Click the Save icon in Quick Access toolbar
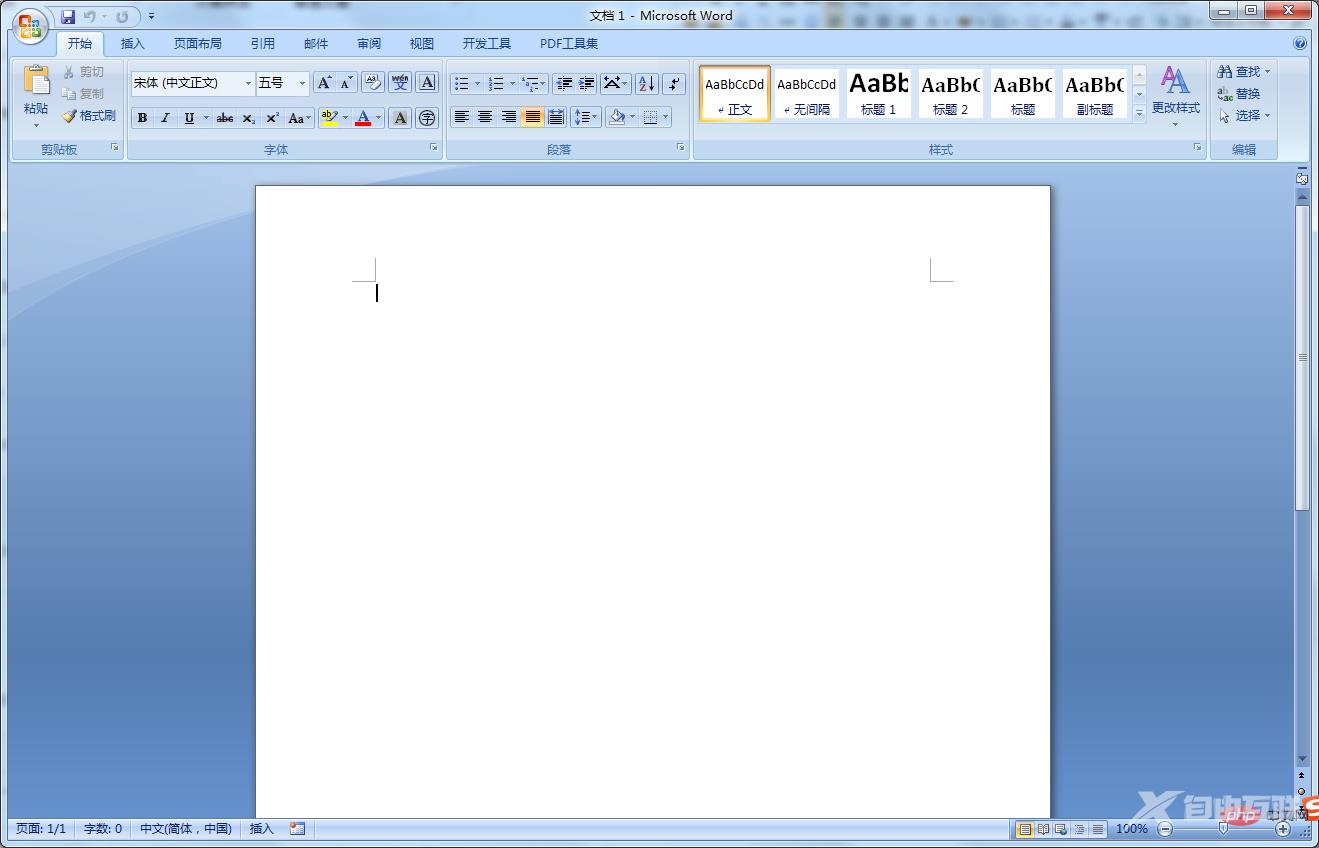The image size is (1319, 848). pos(68,17)
